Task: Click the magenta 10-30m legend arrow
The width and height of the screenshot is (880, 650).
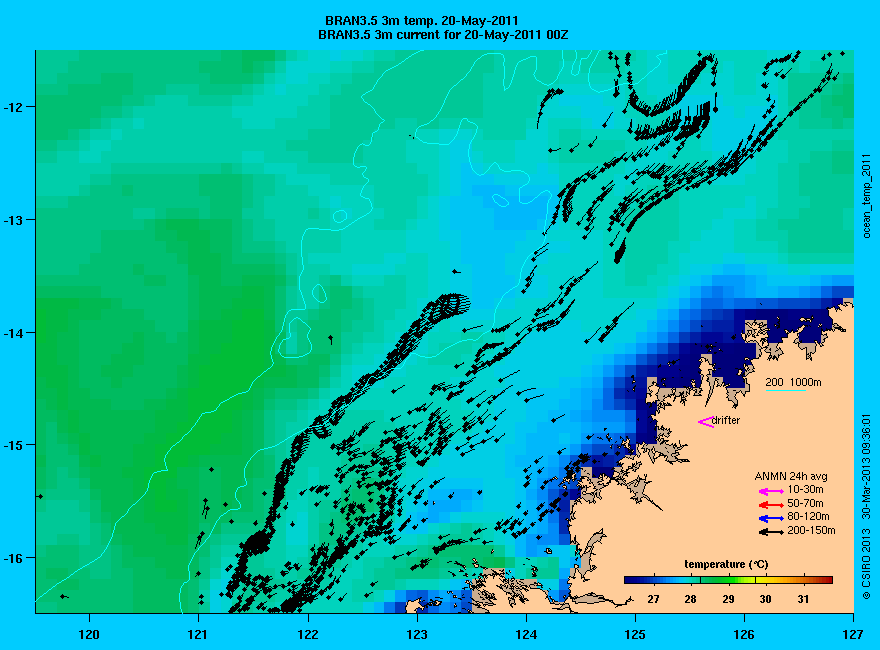Action: (771, 491)
